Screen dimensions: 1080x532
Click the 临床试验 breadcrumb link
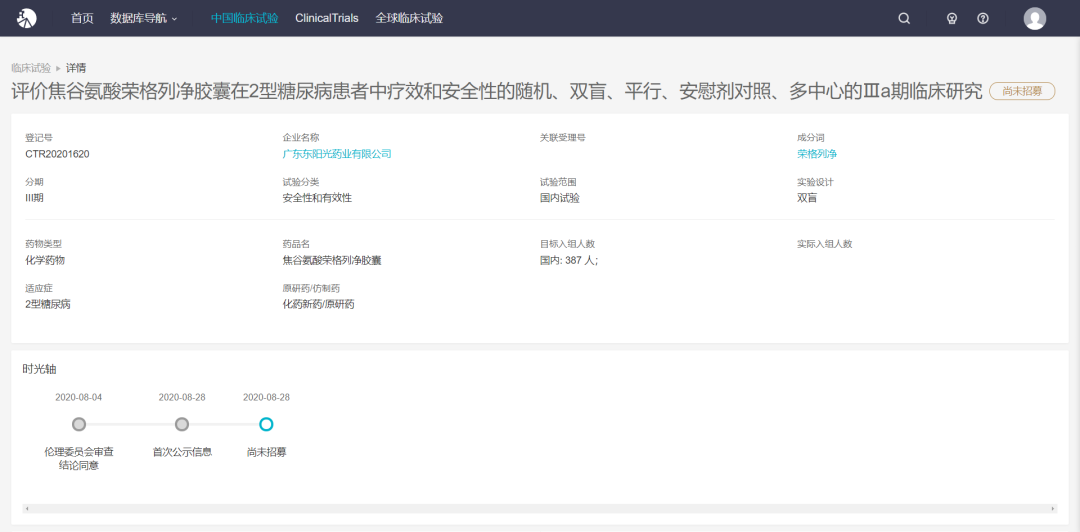click(31, 68)
